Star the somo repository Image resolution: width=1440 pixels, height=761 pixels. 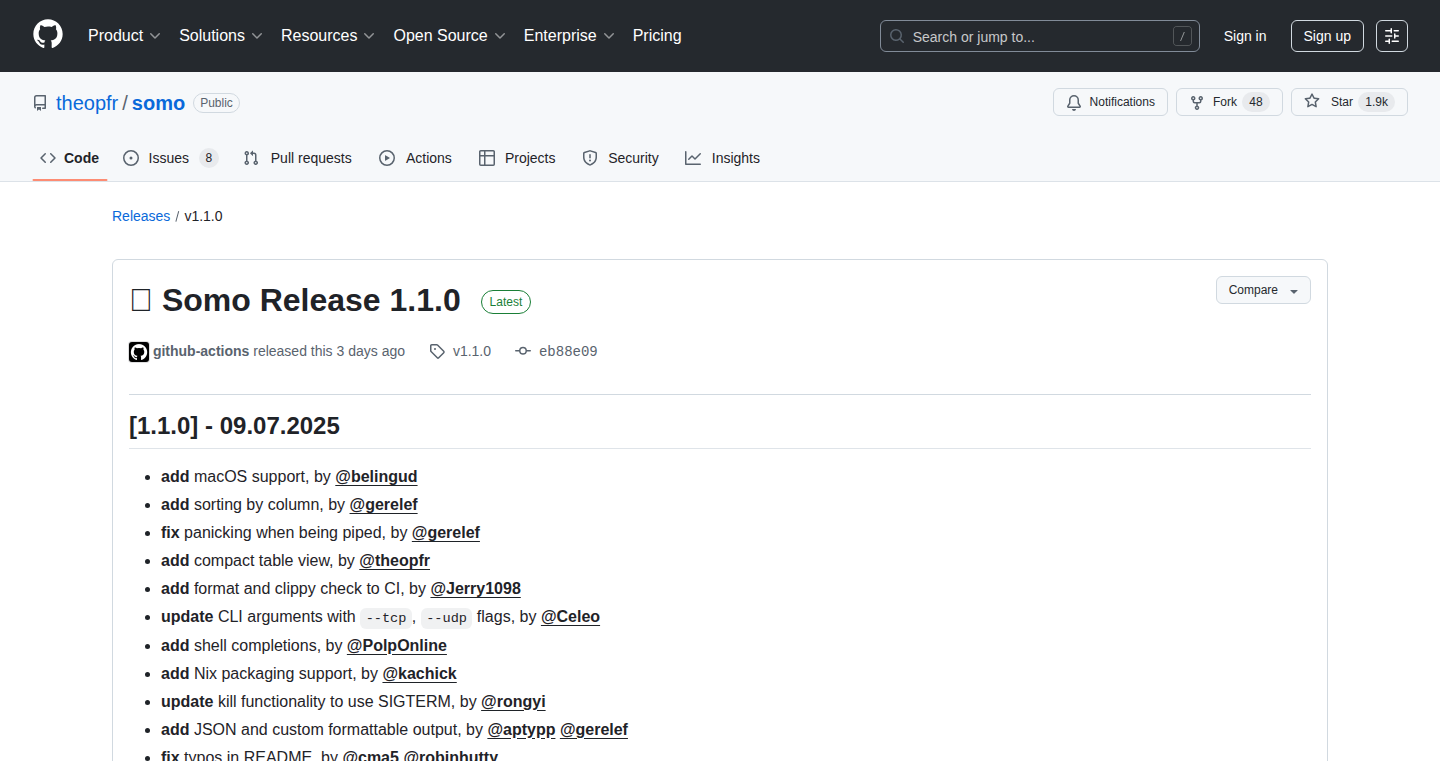click(1349, 102)
